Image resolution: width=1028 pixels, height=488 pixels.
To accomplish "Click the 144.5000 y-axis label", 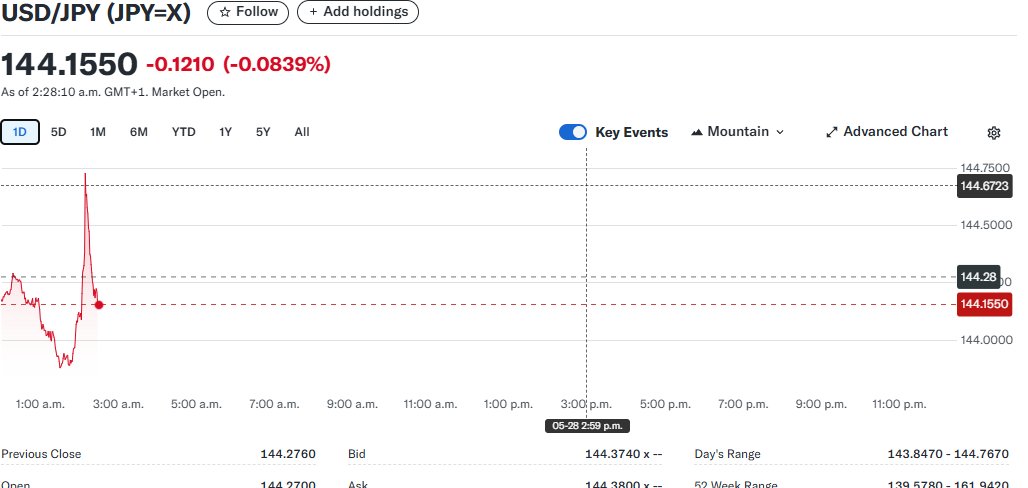I will pyautogui.click(x=986, y=225).
